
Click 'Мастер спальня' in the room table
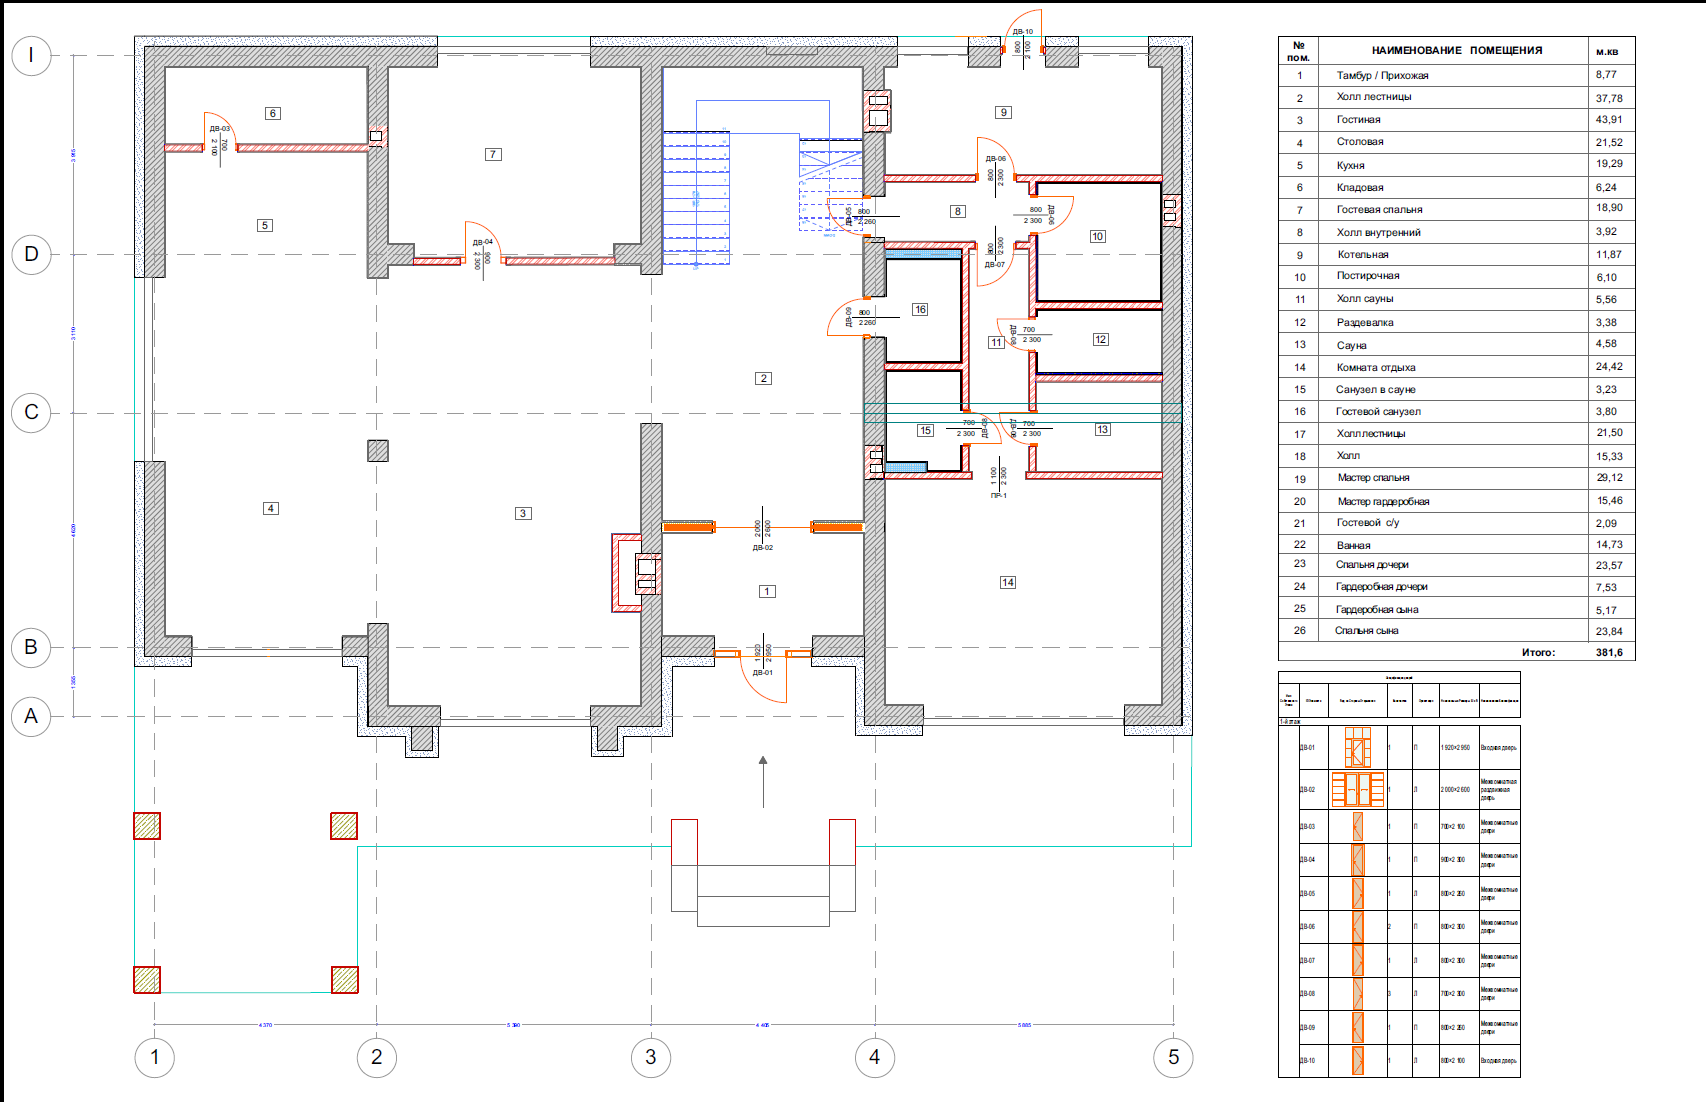1374,477
